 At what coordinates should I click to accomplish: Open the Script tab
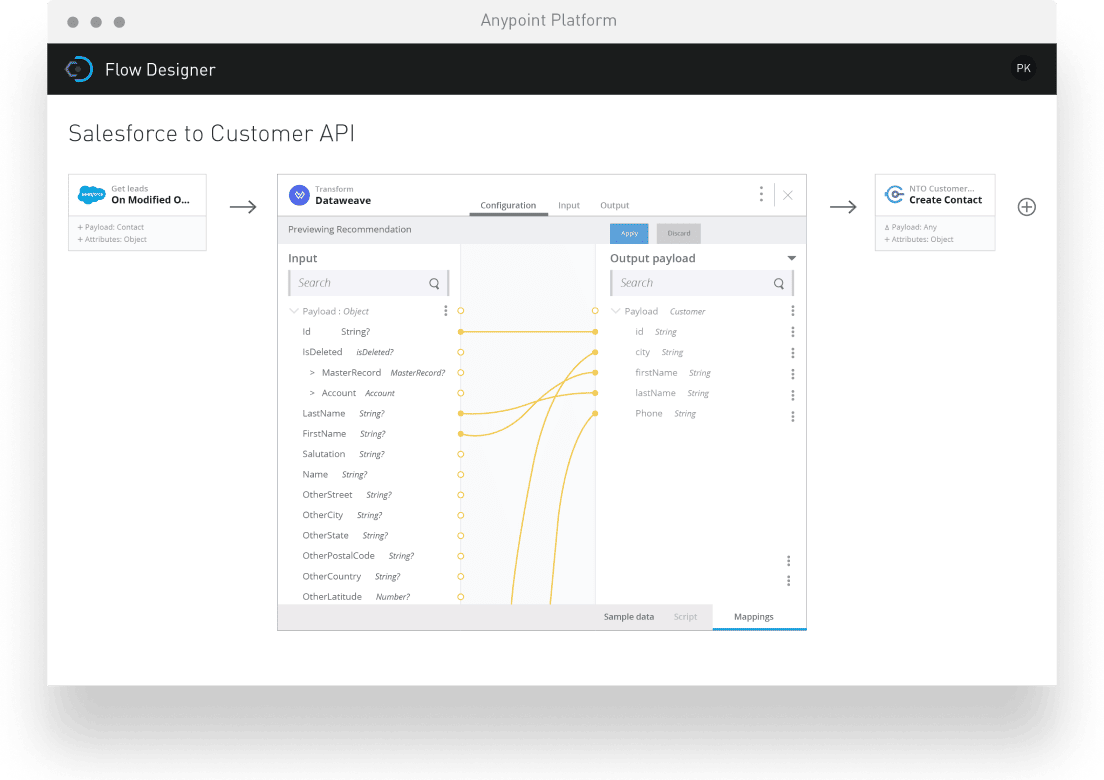coord(685,617)
